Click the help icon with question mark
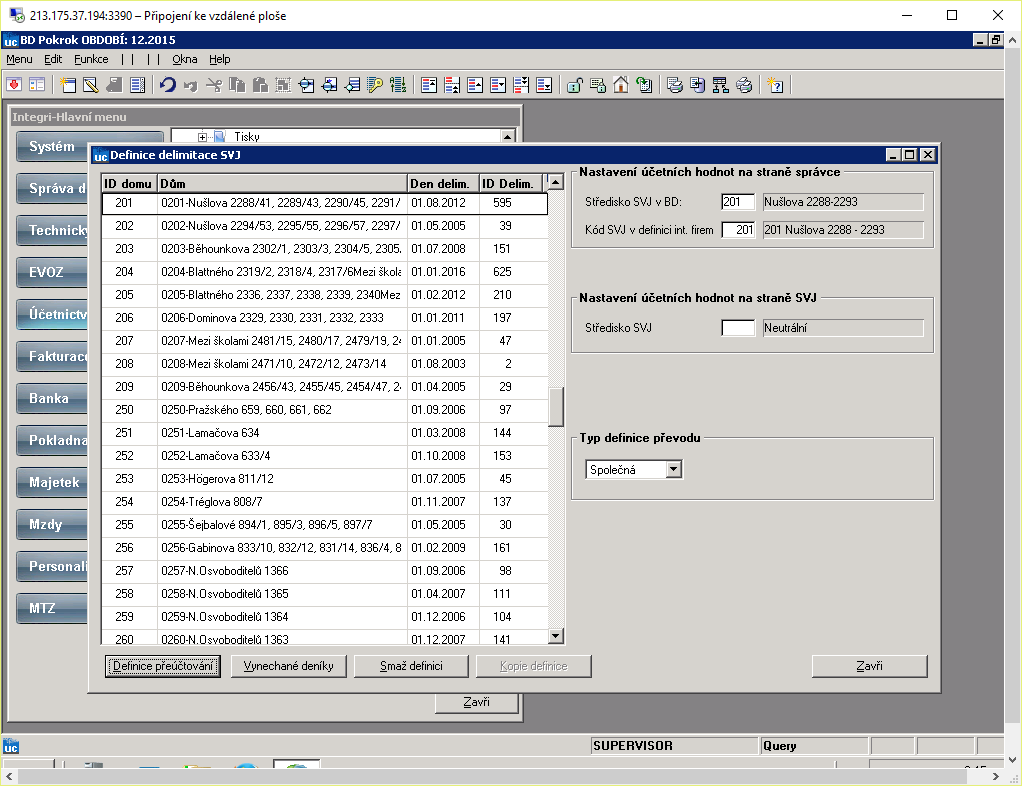Image resolution: width=1022 pixels, height=786 pixels. (x=776, y=85)
